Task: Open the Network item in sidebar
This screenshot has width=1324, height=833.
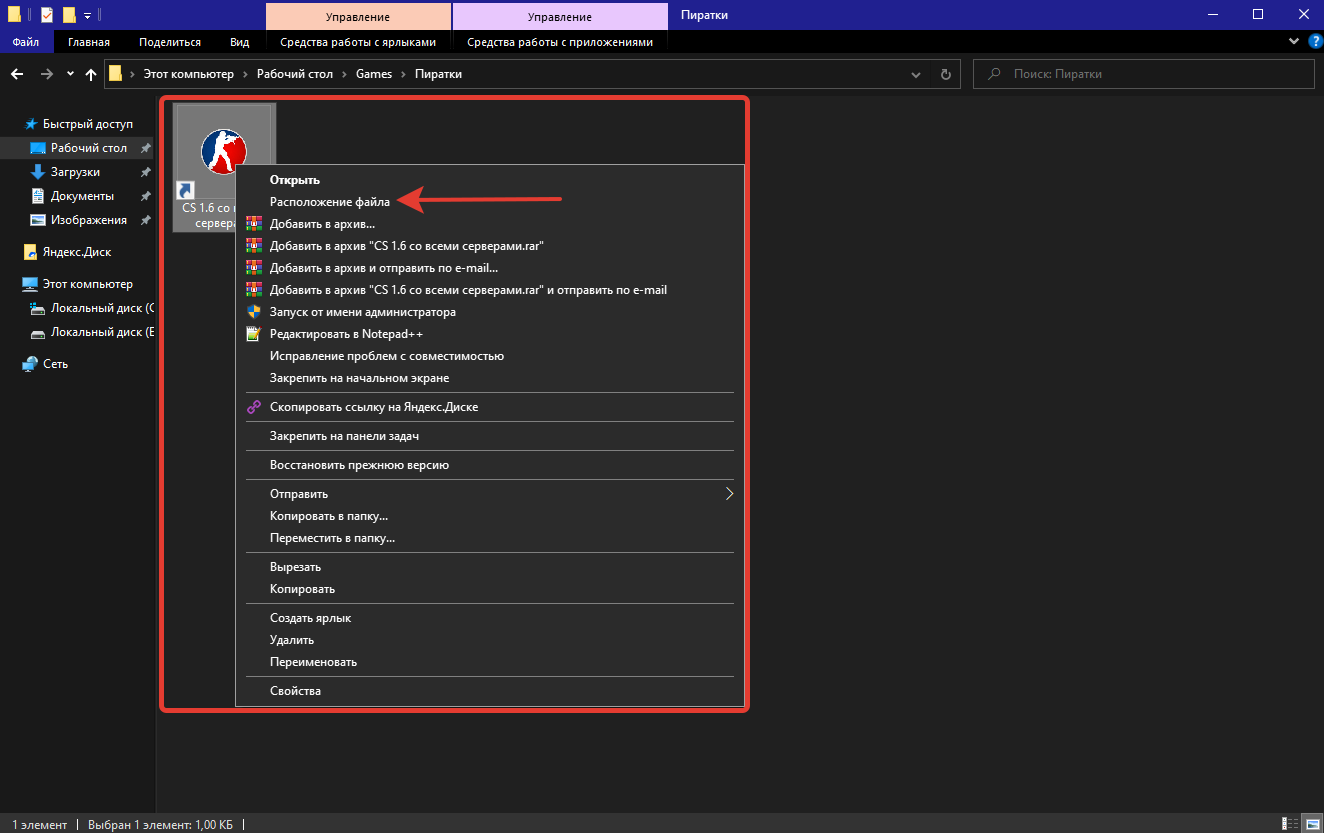Action: [55, 364]
